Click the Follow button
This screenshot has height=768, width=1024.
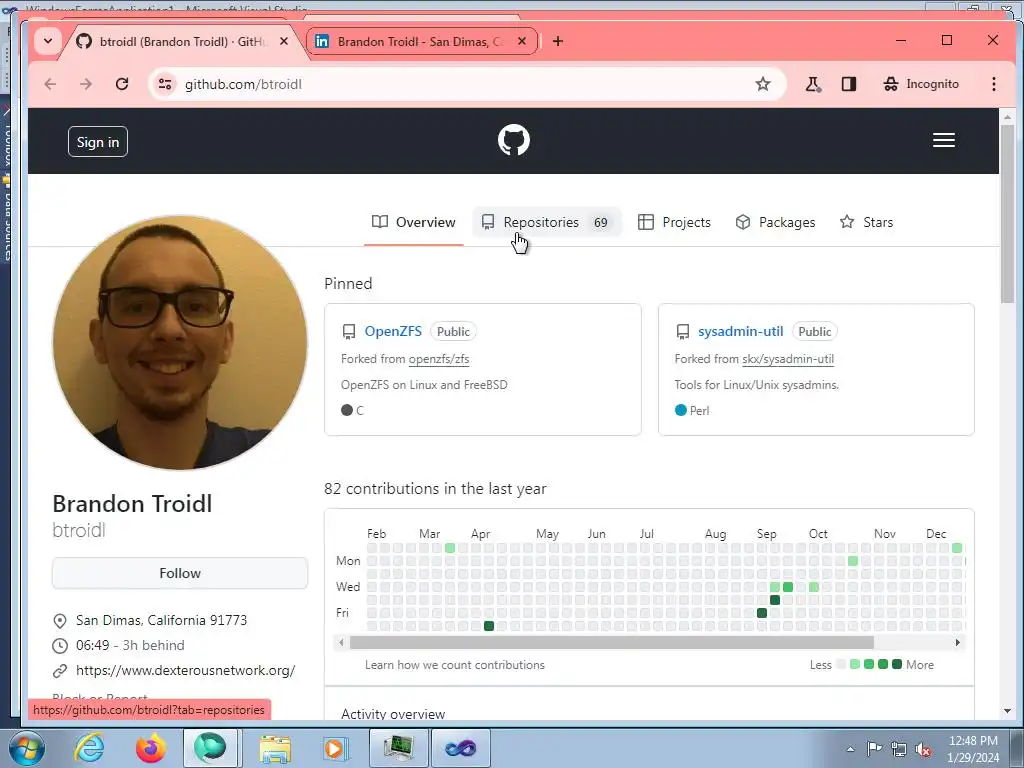click(x=180, y=573)
